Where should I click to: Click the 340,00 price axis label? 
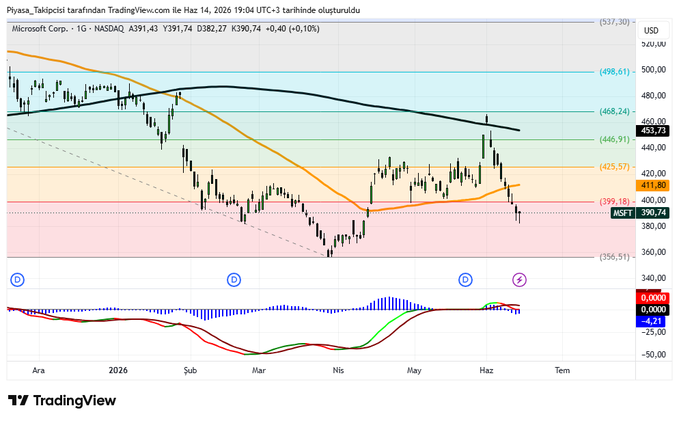click(653, 278)
